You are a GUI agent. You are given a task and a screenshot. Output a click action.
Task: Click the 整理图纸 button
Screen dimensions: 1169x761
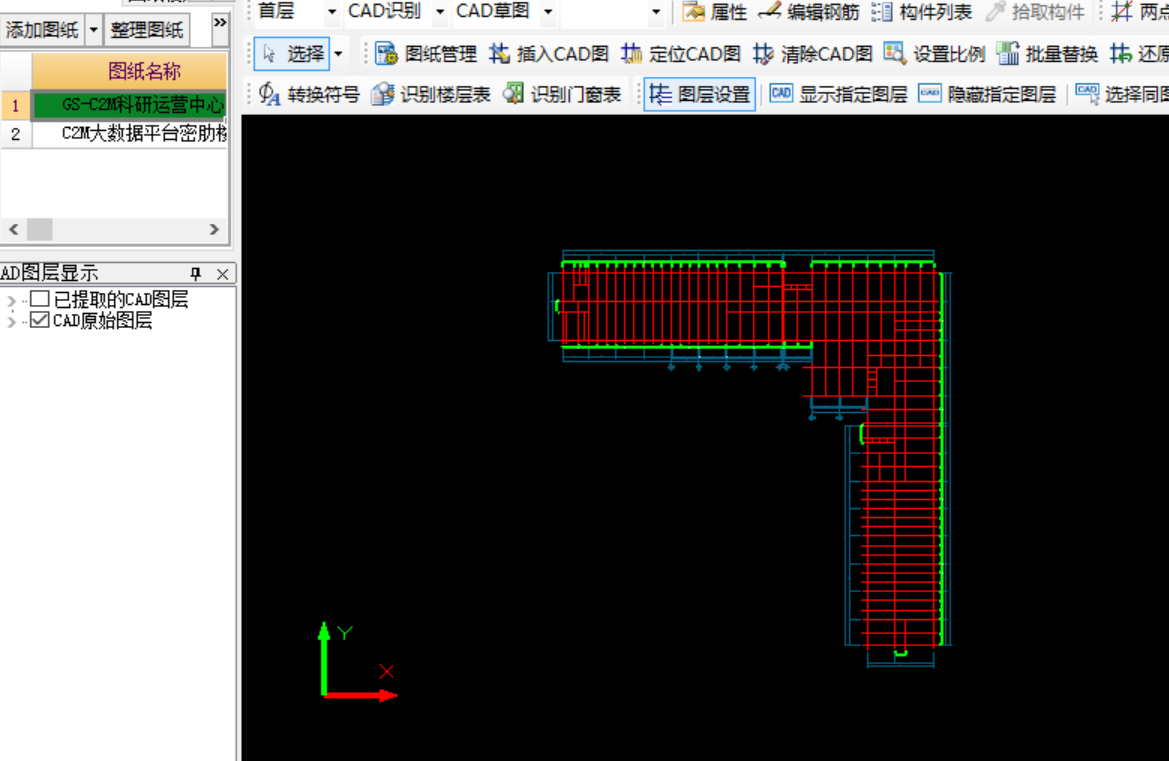point(147,30)
